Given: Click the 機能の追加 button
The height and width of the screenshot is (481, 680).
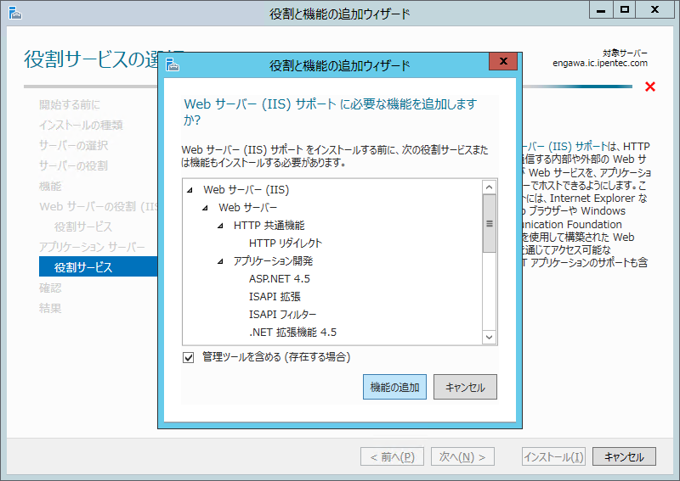Looking at the screenshot, I should click(394, 387).
